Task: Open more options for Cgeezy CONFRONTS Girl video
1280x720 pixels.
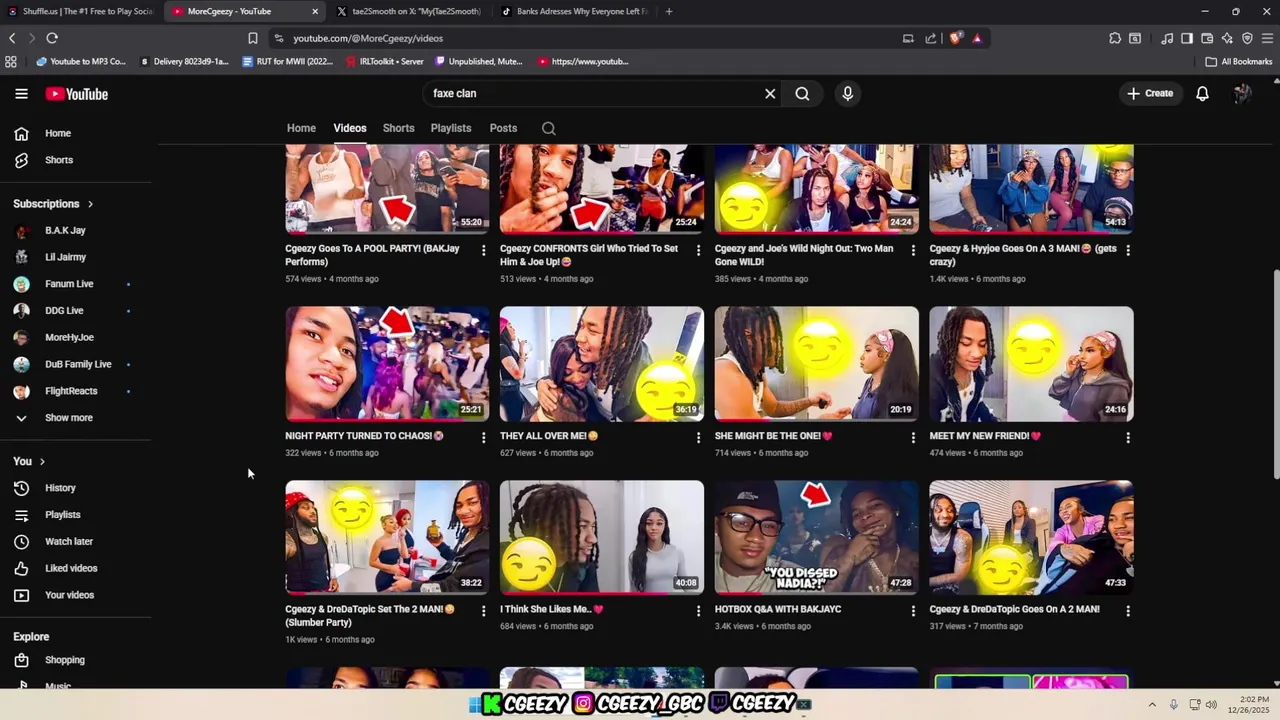Action: pos(698,250)
